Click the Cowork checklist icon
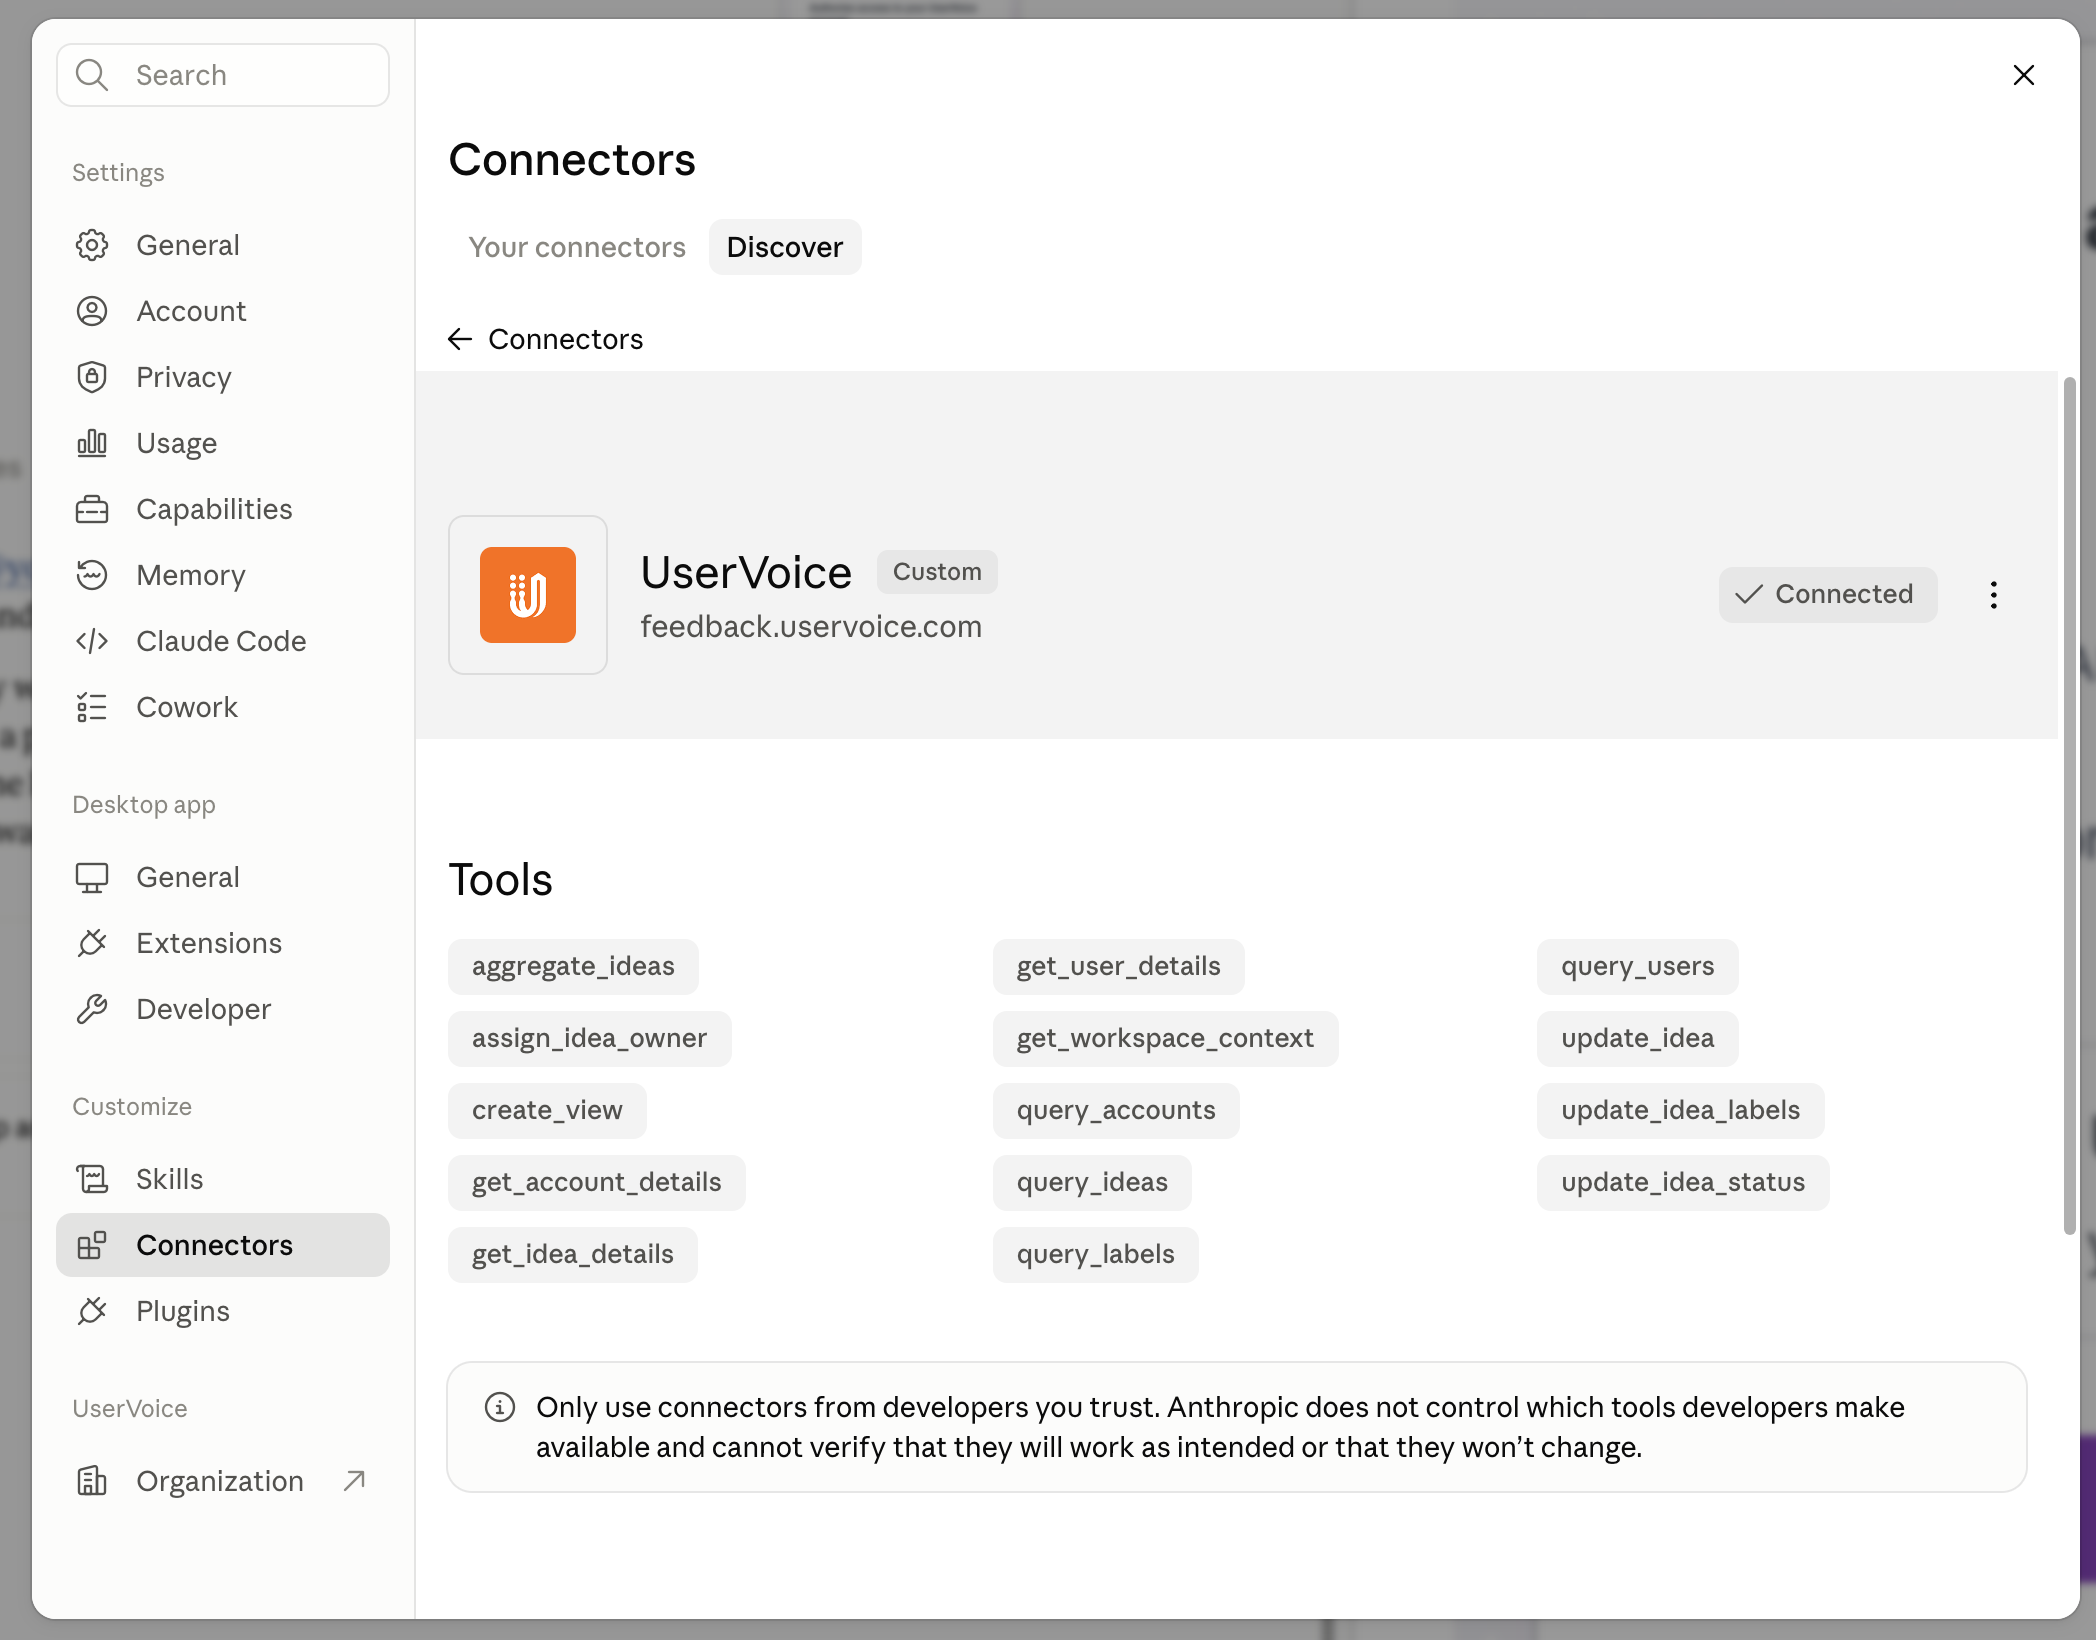The width and height of the screenshot is (2096, 1640). tap(92, 707)
